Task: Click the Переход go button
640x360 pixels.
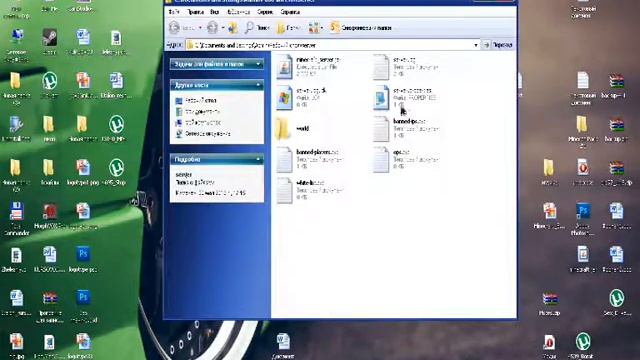Action: coord(497,45)
